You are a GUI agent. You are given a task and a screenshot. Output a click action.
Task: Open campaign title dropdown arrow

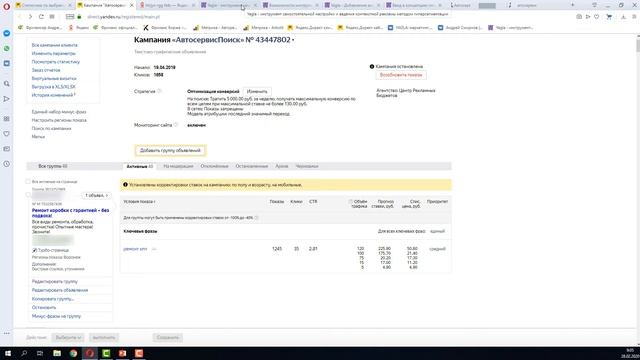point(293,40)
